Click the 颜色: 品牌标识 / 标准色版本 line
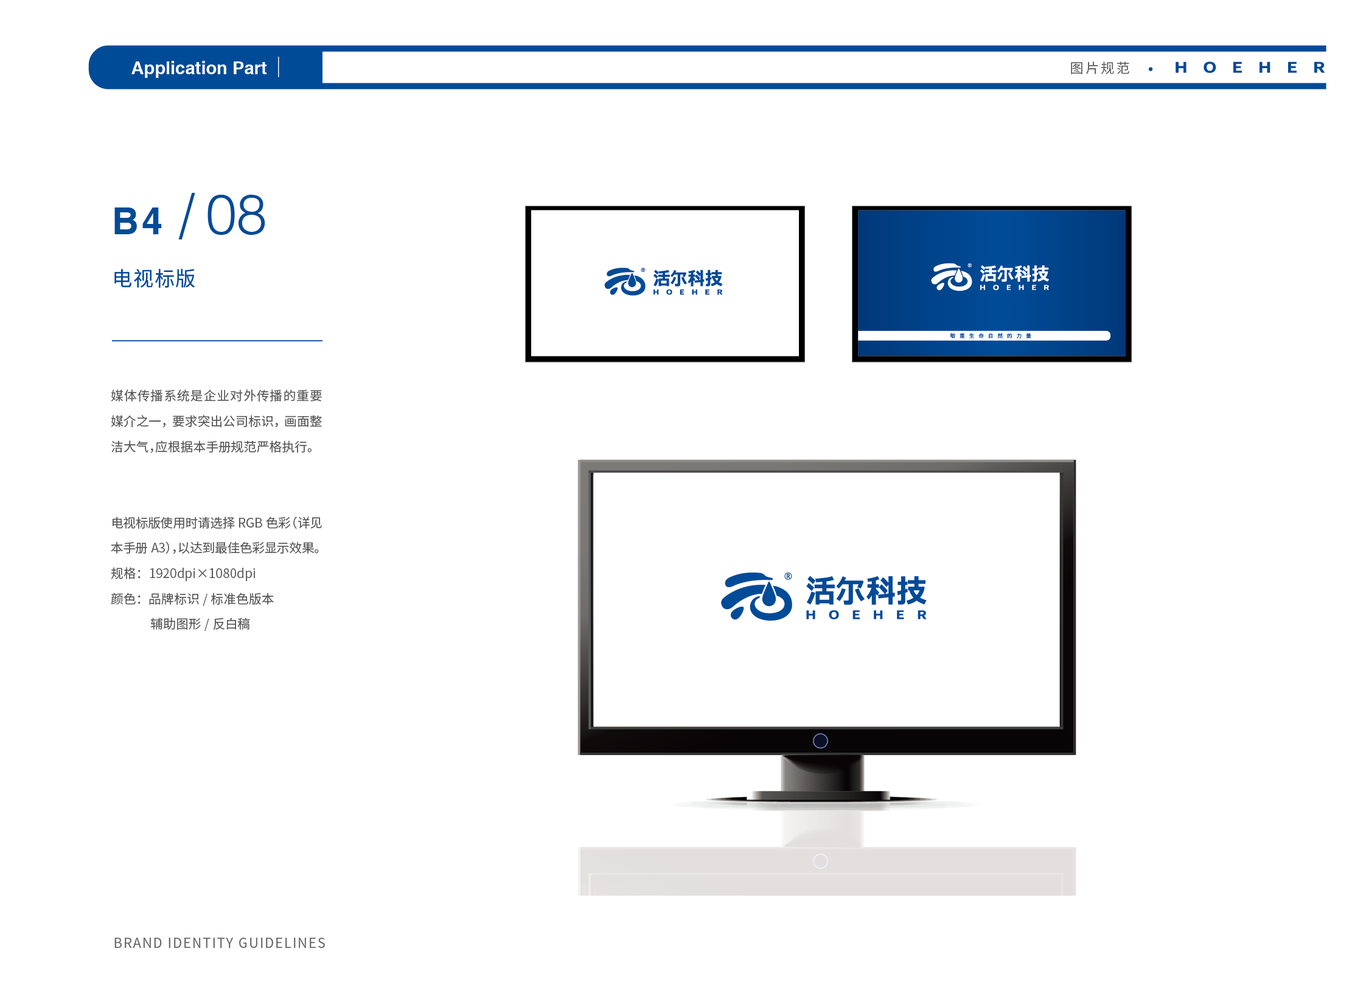This screenshot has width=1366, height=1007. tap(192, 599)
